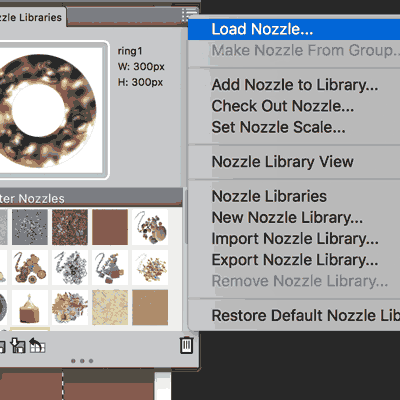Select the brown speckled nozzle thumbnail
Image resolution: width=400 pixels, height=400 pixels.
tap(70, 227)
